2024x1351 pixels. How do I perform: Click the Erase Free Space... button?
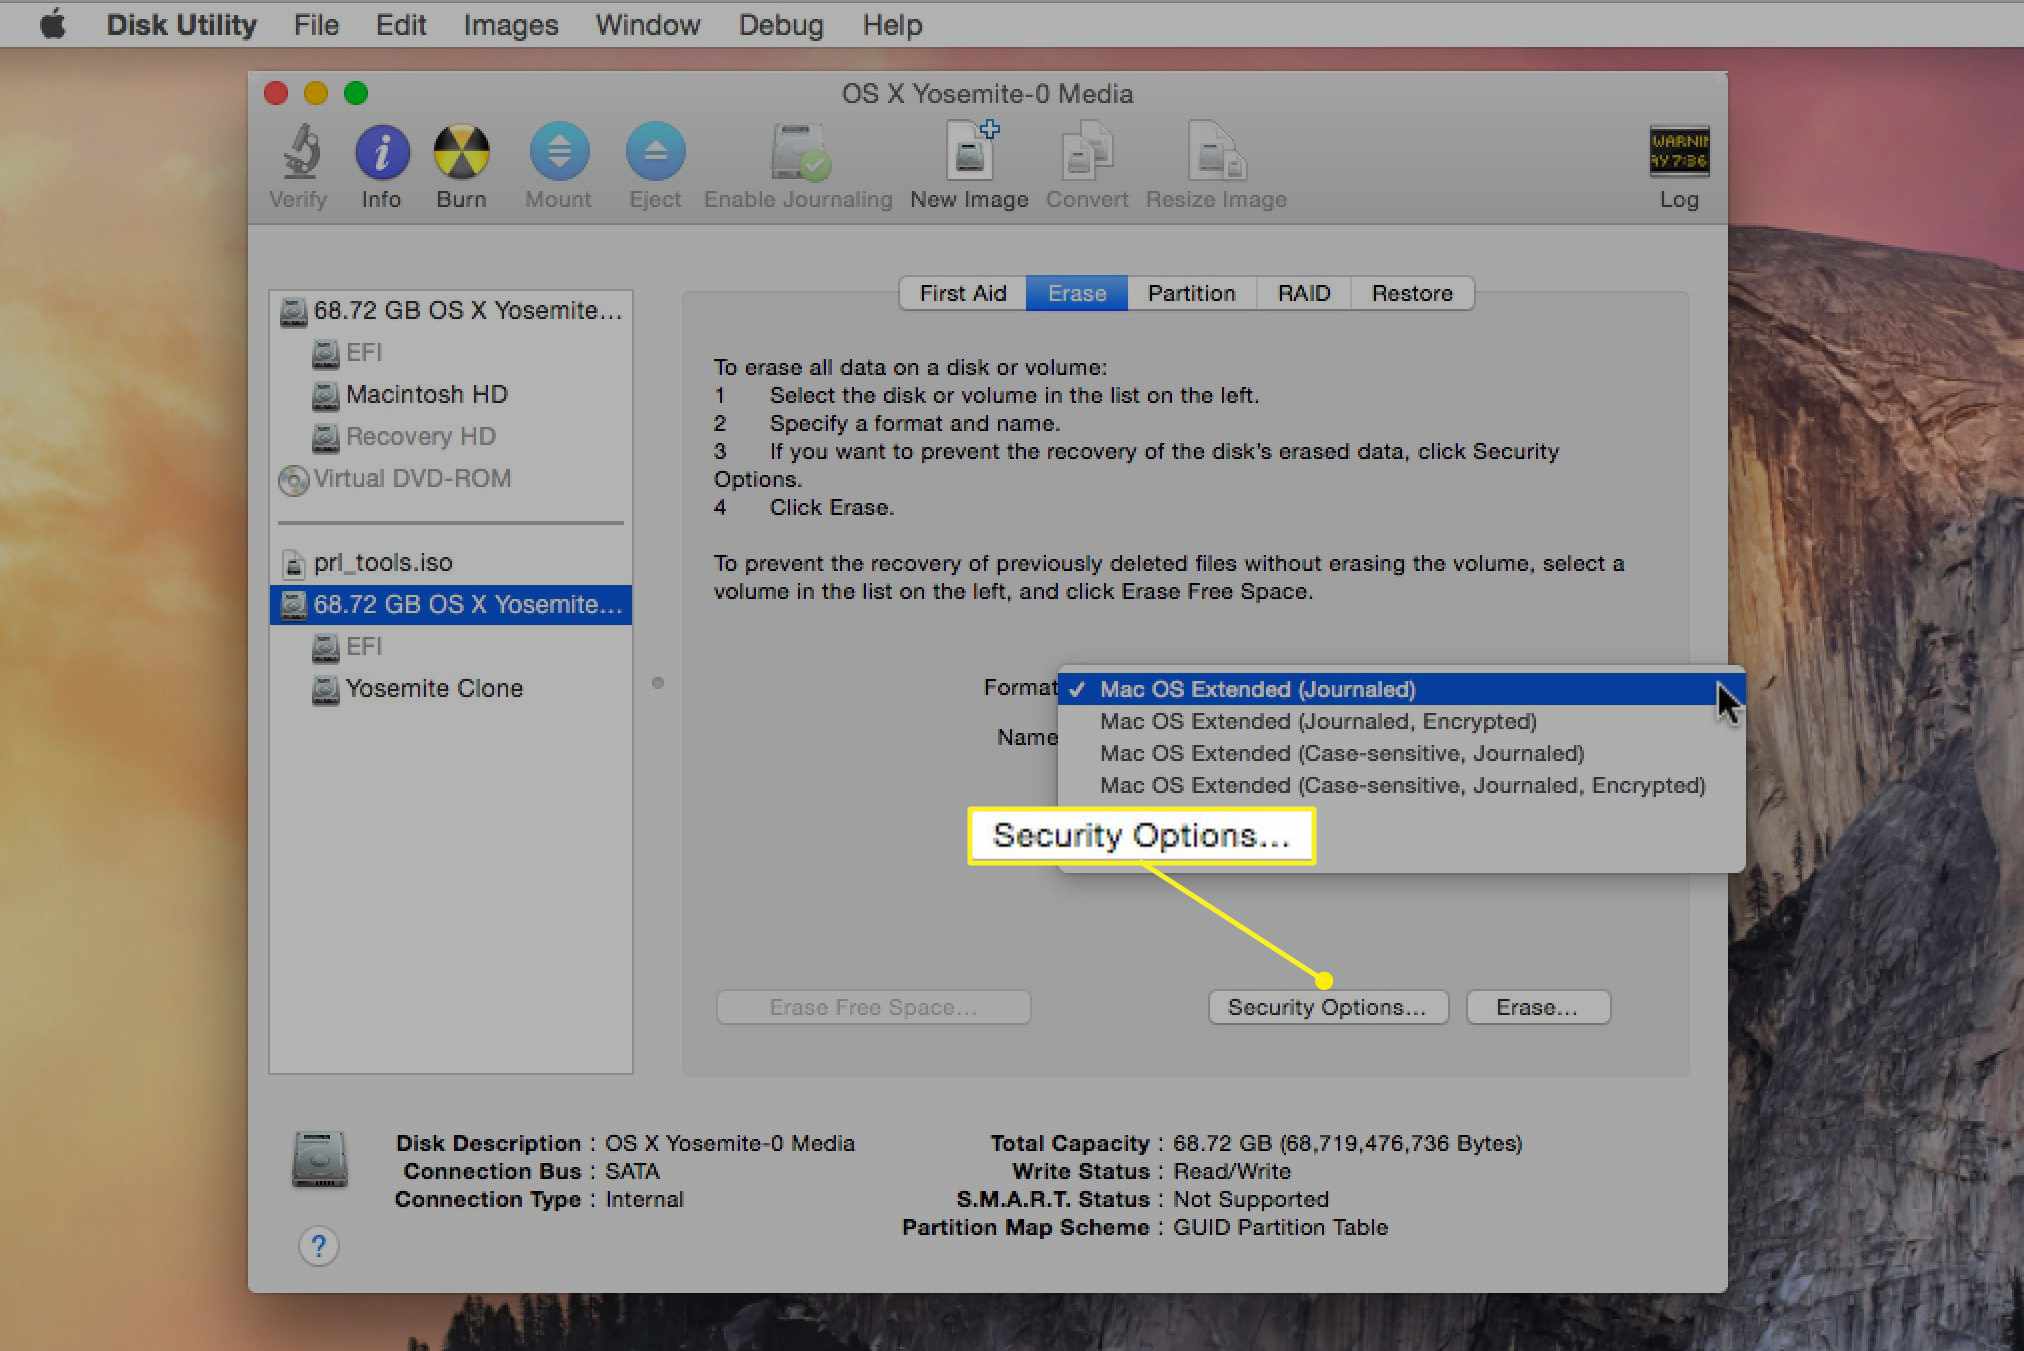[873, 1007]
